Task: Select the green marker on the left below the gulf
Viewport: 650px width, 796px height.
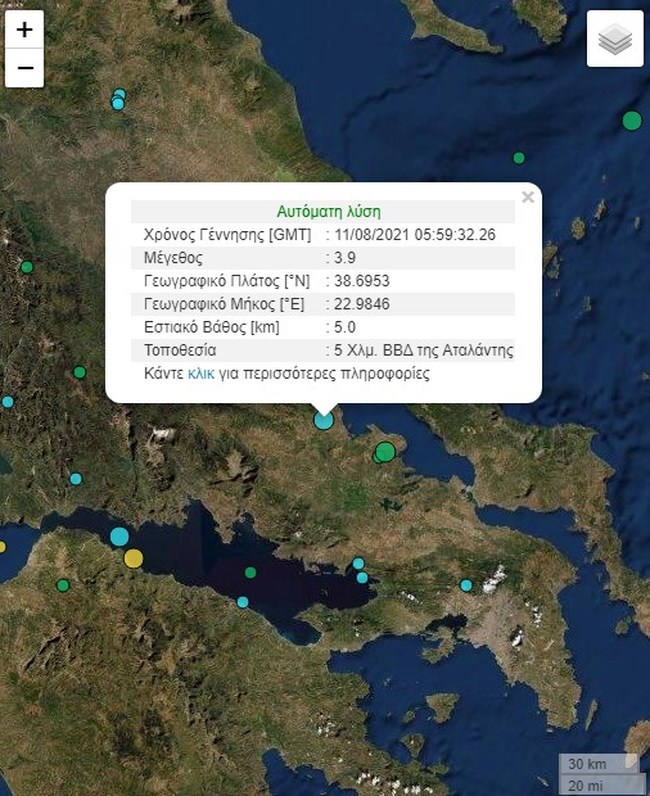Action: coord(63,585)
